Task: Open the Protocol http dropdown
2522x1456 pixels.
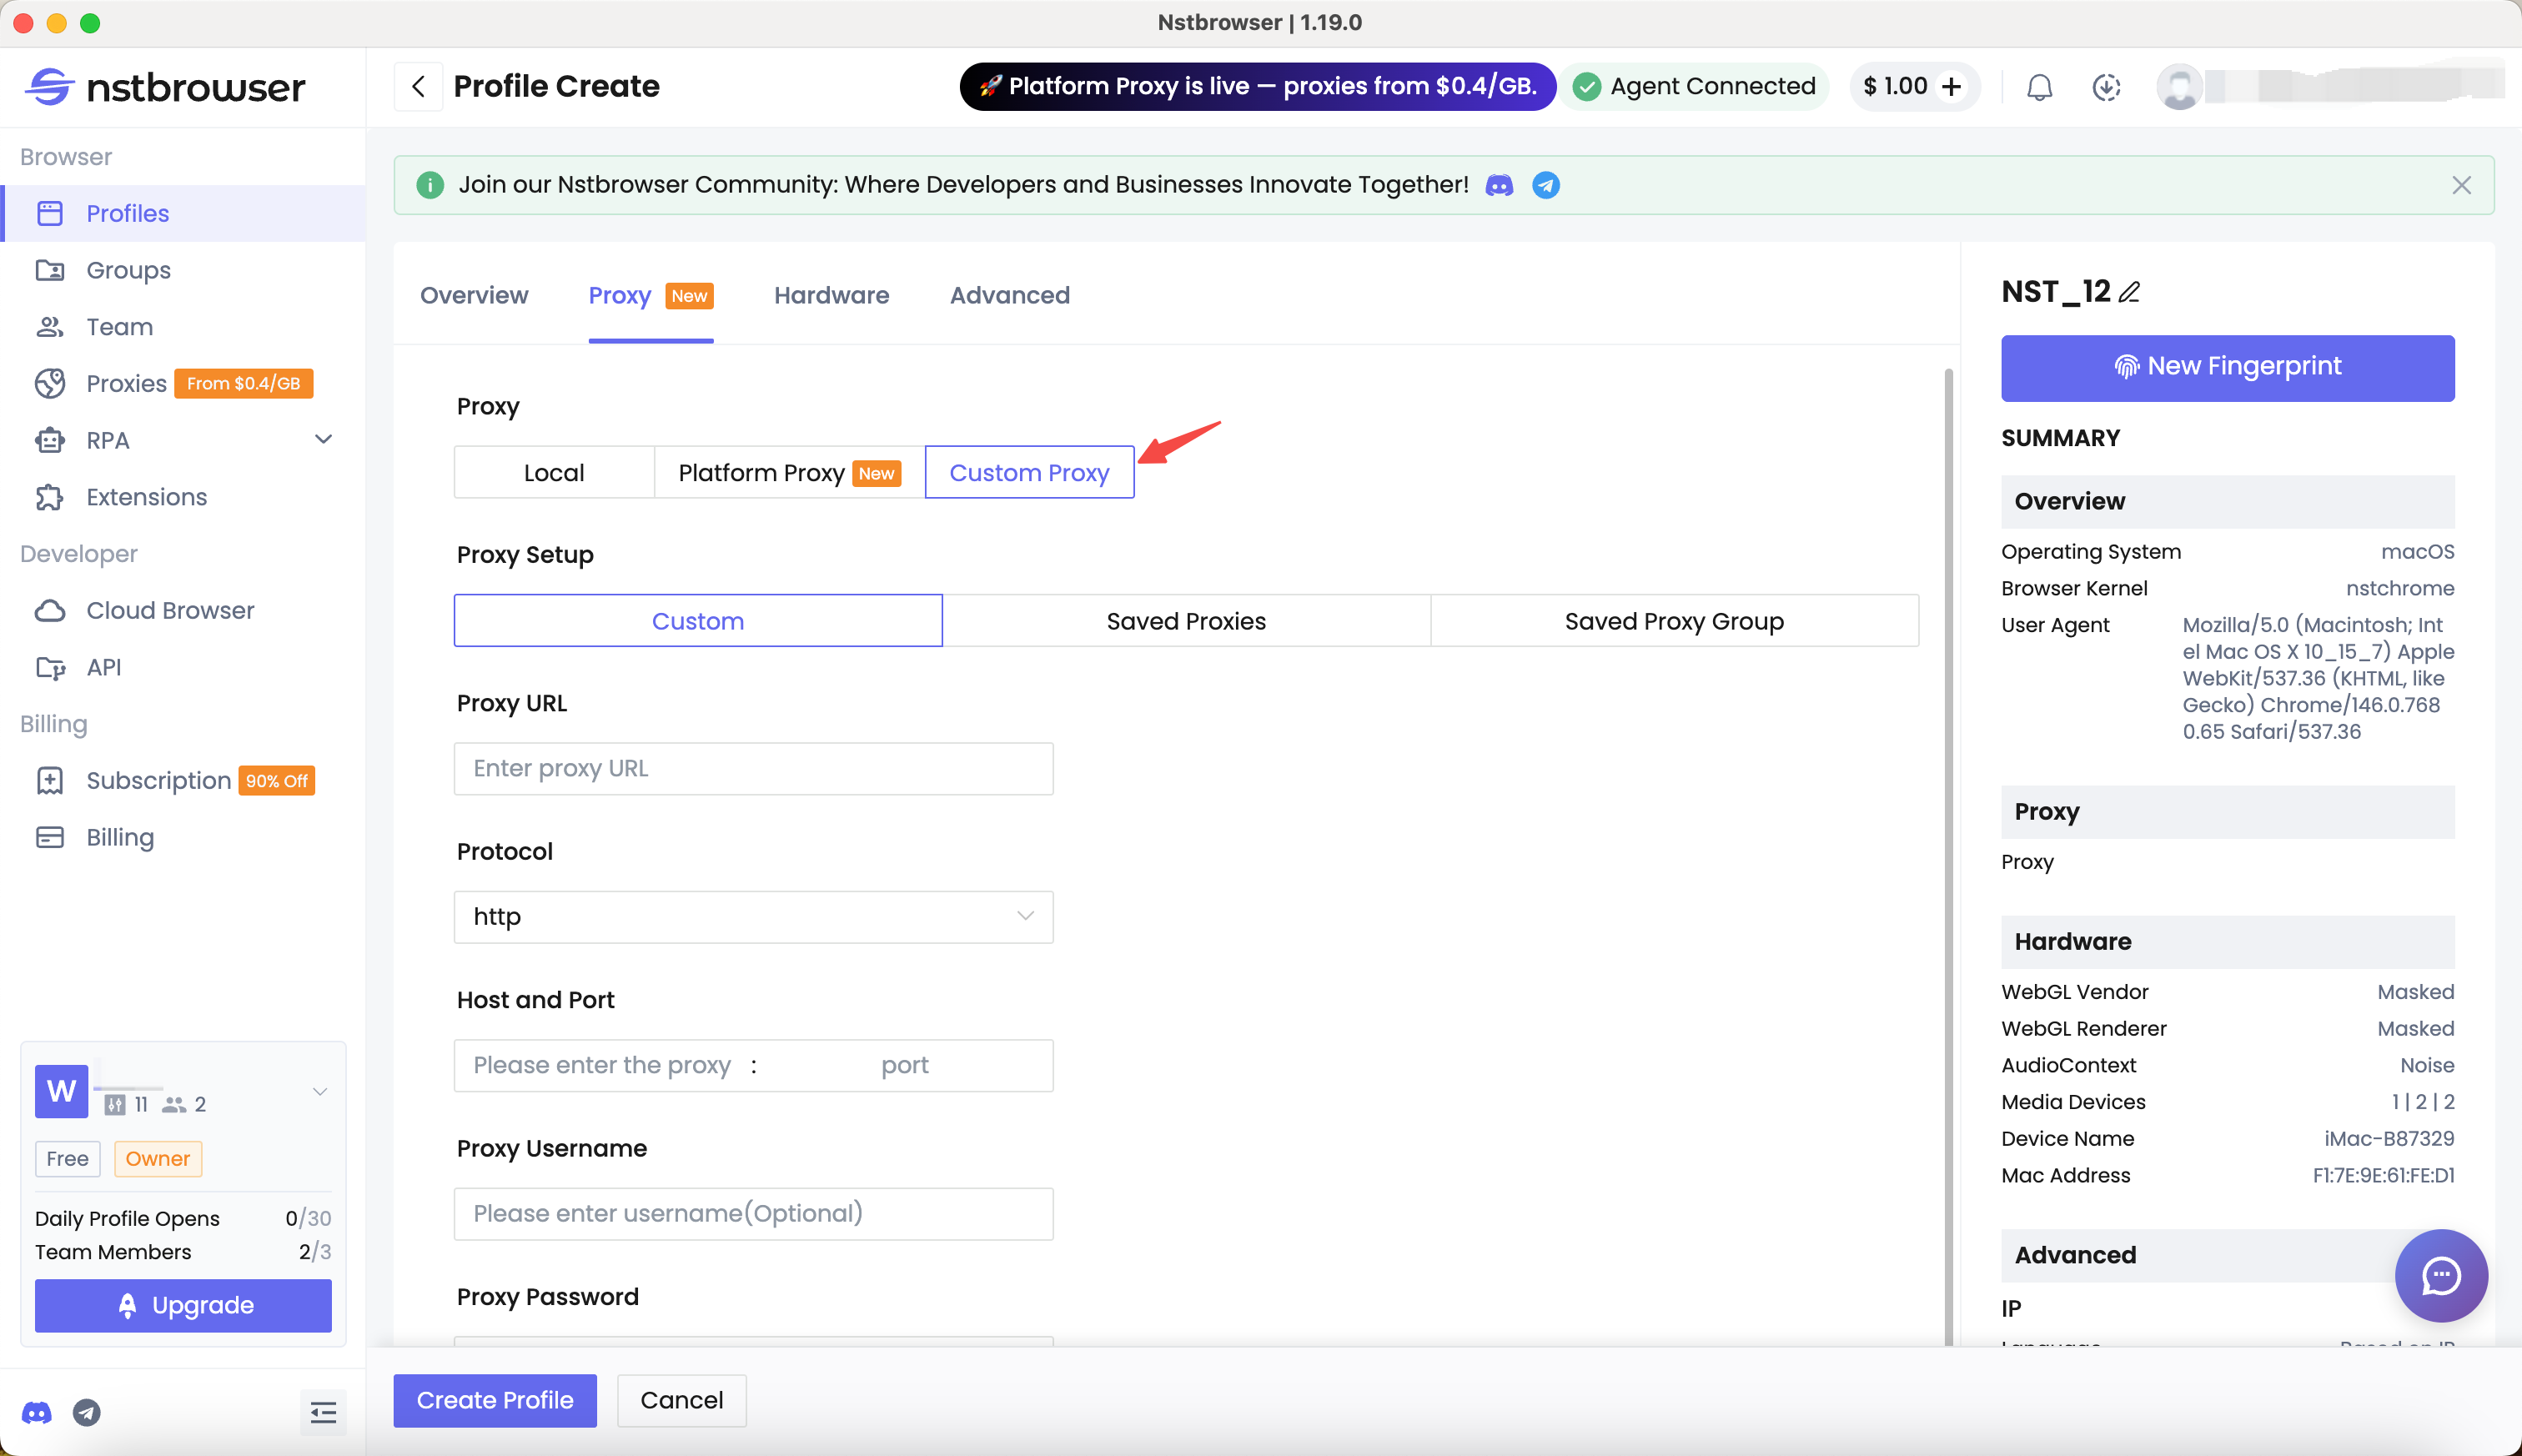Action: (753, 916)
